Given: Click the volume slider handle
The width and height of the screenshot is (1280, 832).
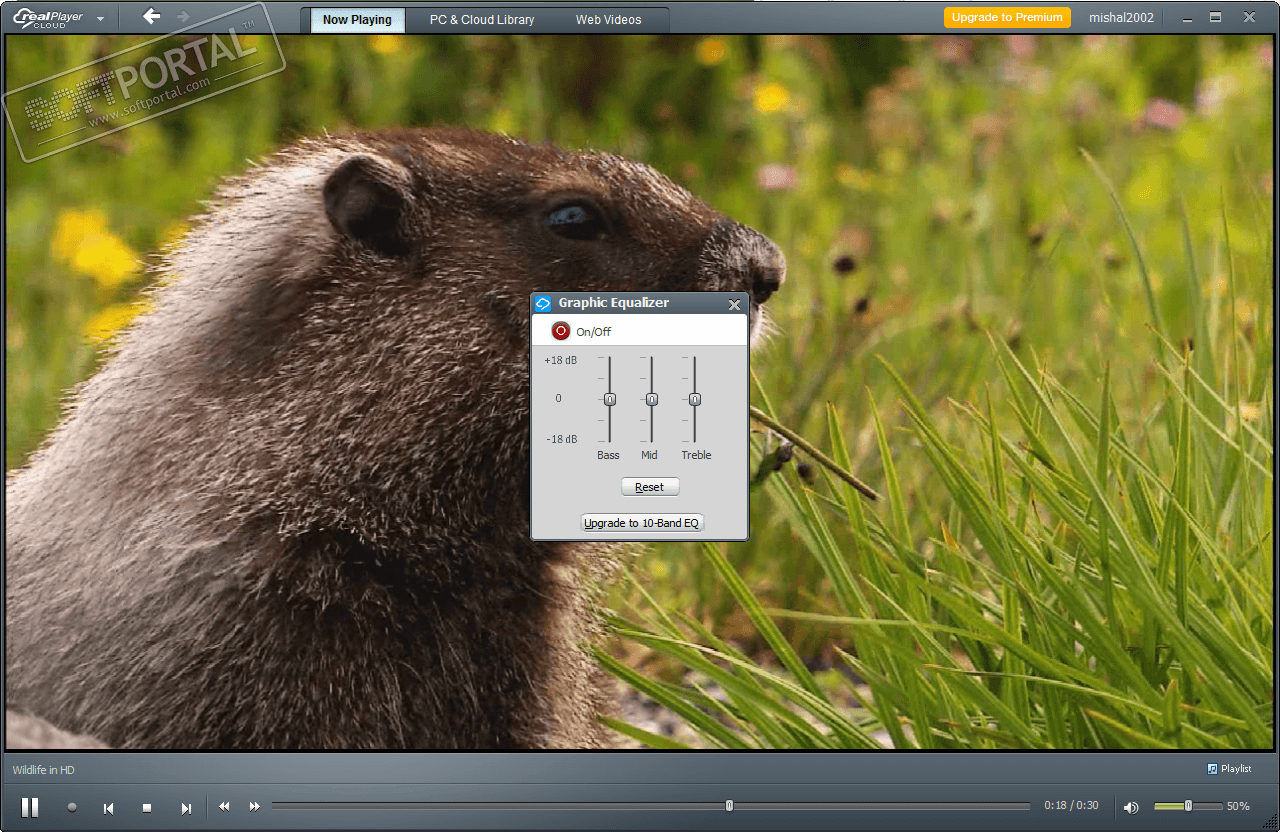Looking at the screenshot, I should (1188, 805).
